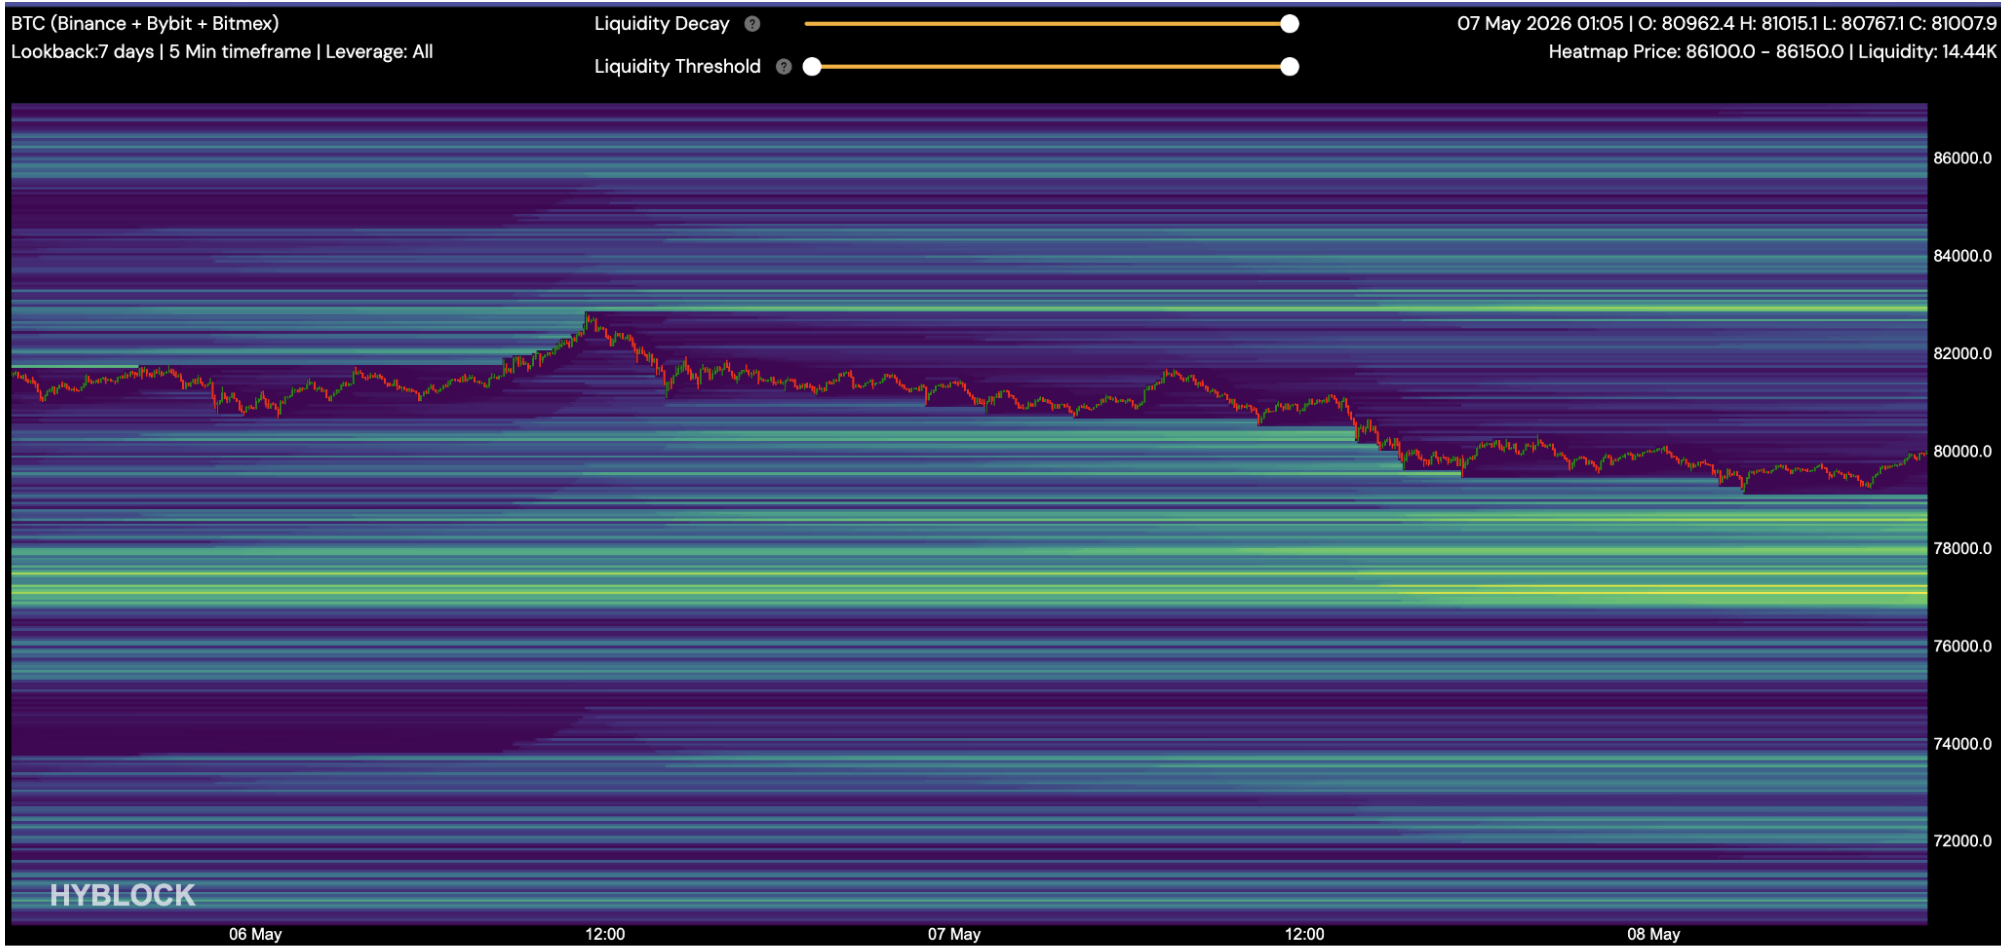Click the 80000.0 price axis label

coord(1962,452)
